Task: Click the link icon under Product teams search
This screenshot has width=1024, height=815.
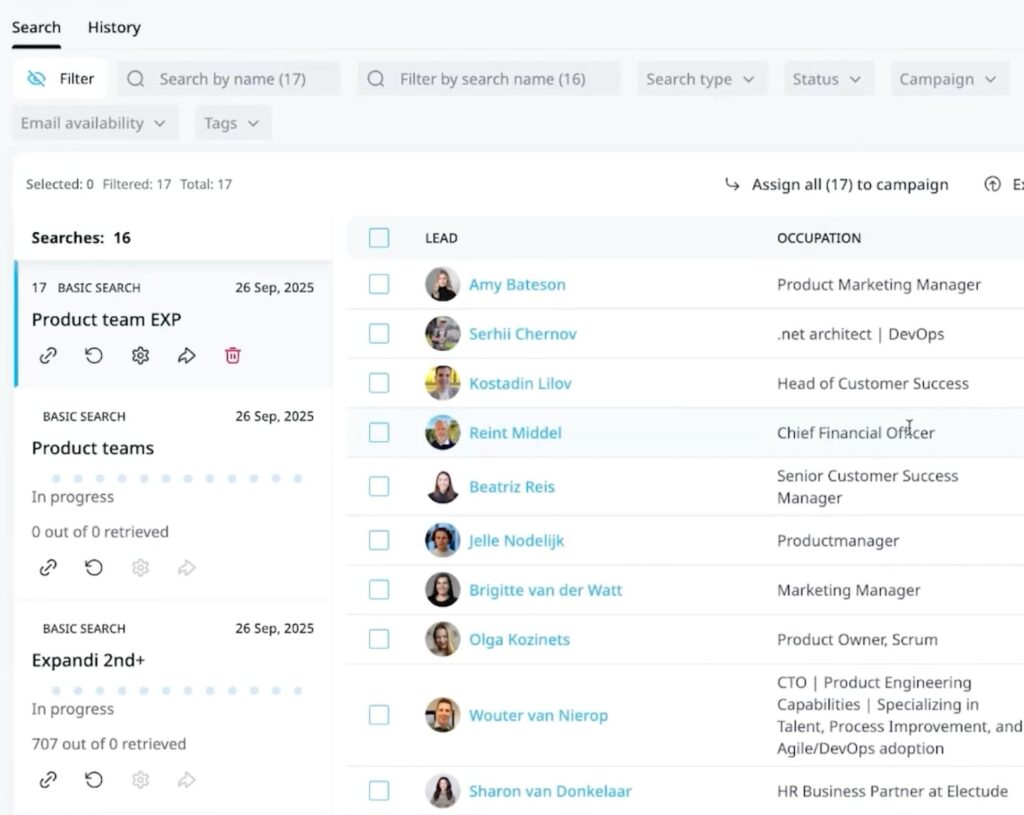Action: click(48, 568)
